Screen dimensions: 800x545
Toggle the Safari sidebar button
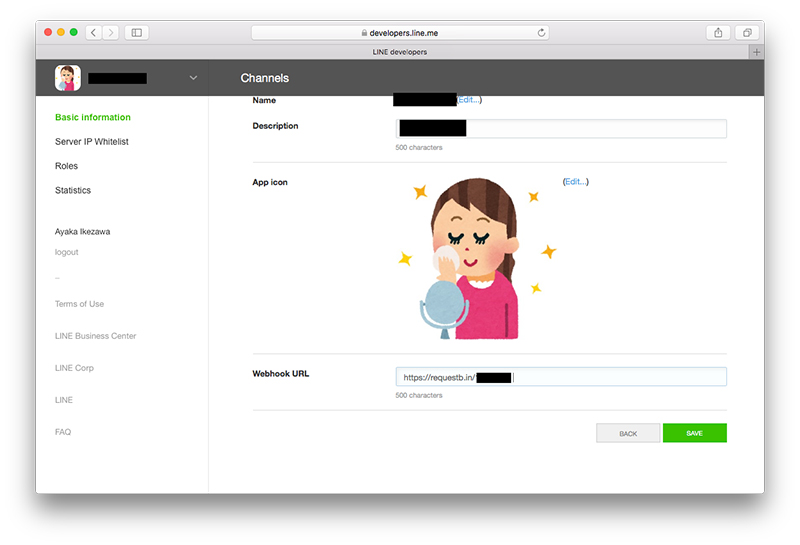click(137, 33)
